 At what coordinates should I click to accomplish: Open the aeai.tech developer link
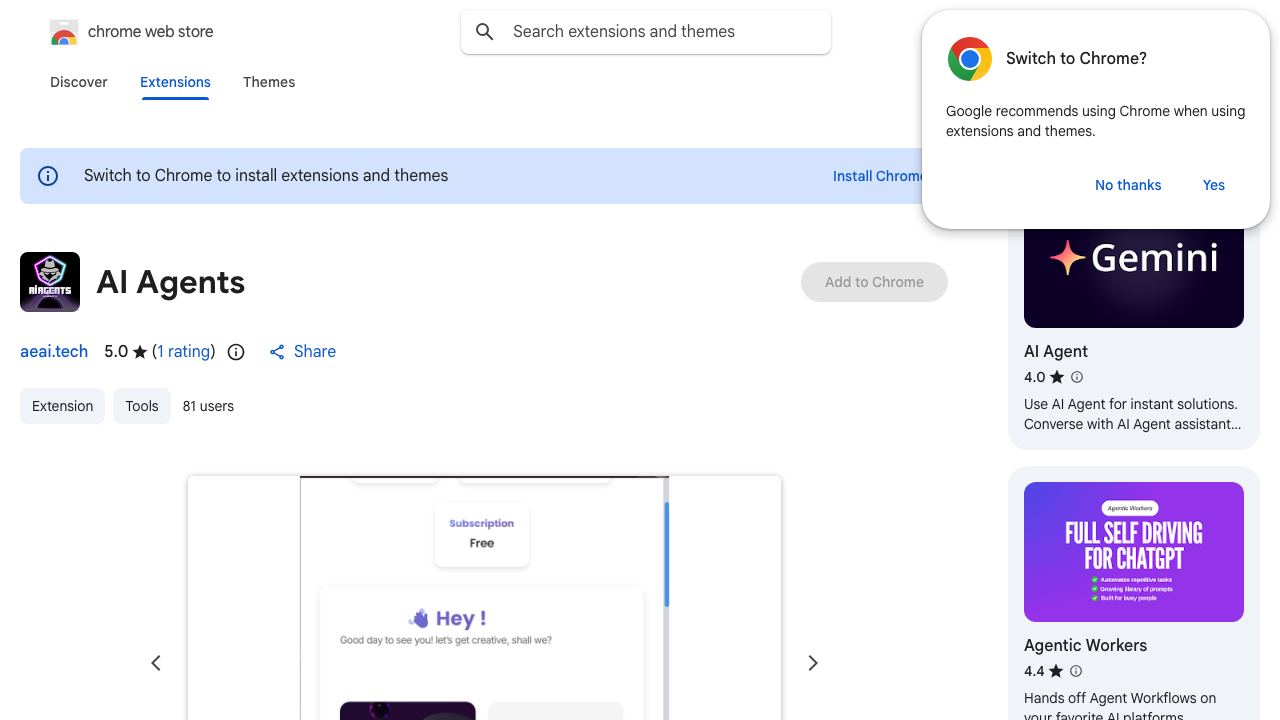point(54,352)
